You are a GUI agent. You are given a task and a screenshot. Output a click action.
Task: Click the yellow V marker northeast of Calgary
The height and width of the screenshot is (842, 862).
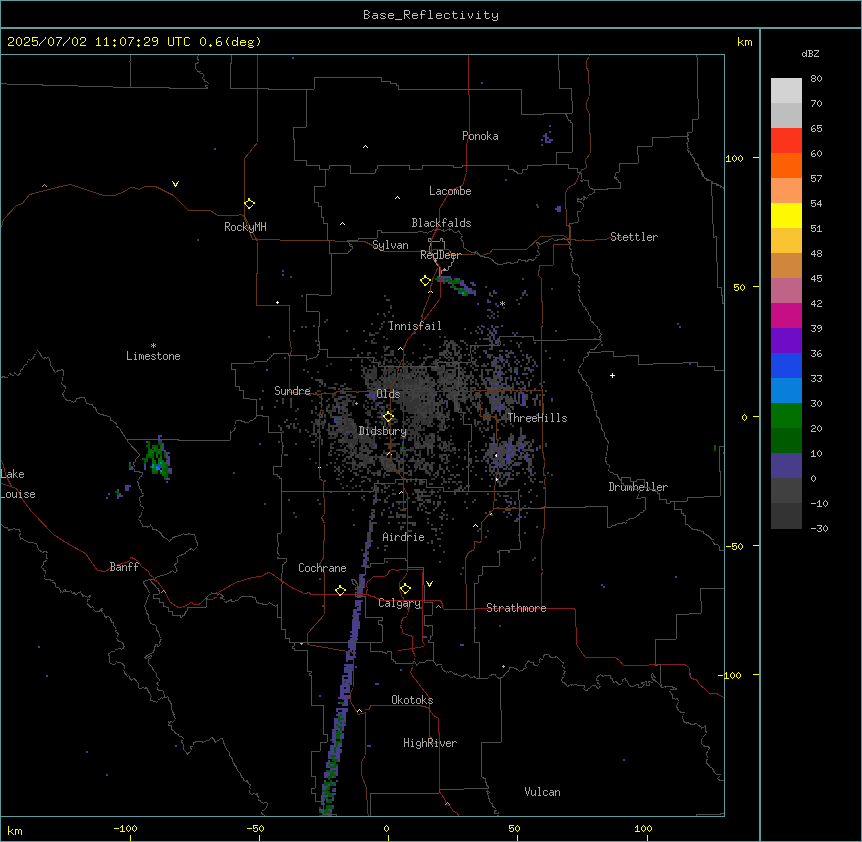[x=429, y=584]
